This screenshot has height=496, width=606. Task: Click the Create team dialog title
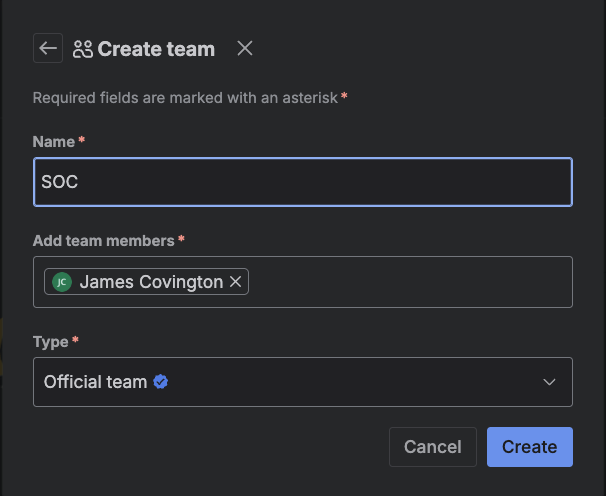tap(156, 49)
